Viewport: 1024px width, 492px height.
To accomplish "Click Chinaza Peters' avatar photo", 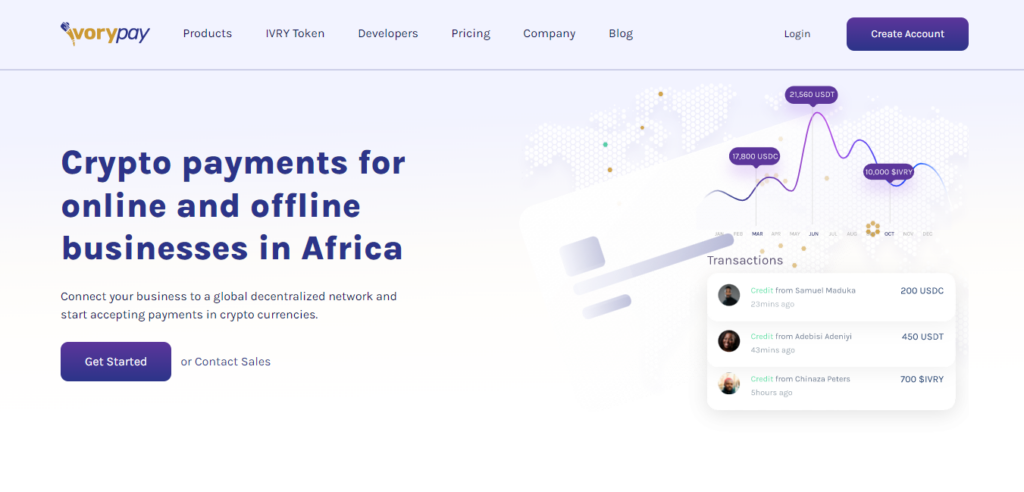I will (729, 384).
